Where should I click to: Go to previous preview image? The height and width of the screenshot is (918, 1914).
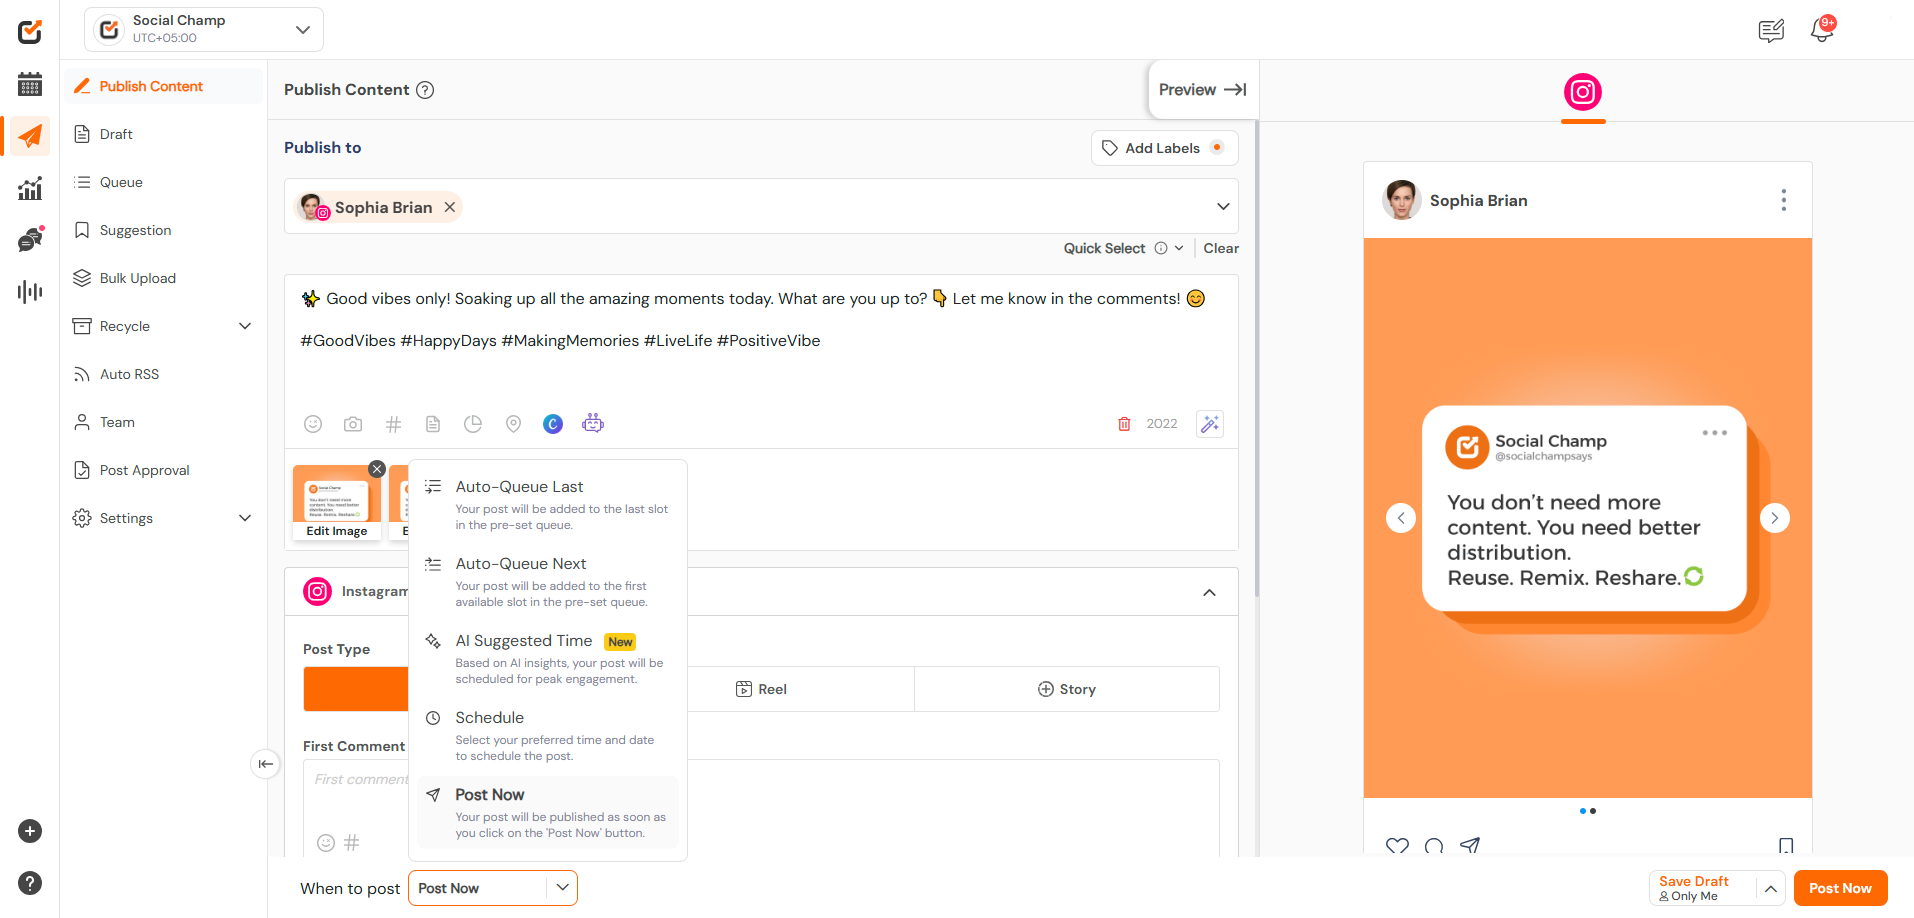1401,518
